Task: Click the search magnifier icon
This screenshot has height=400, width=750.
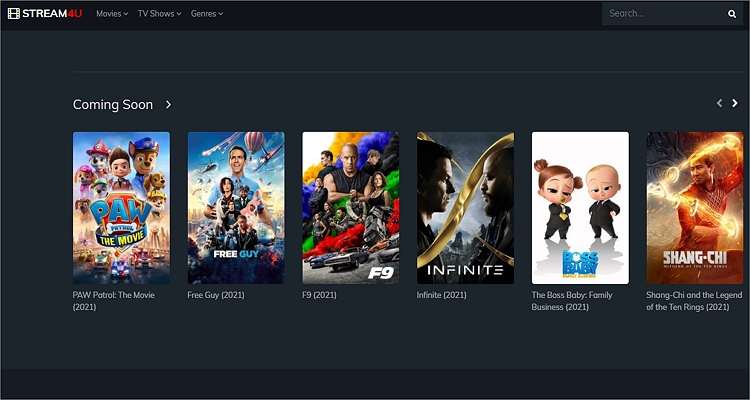Action: point(732,14)
